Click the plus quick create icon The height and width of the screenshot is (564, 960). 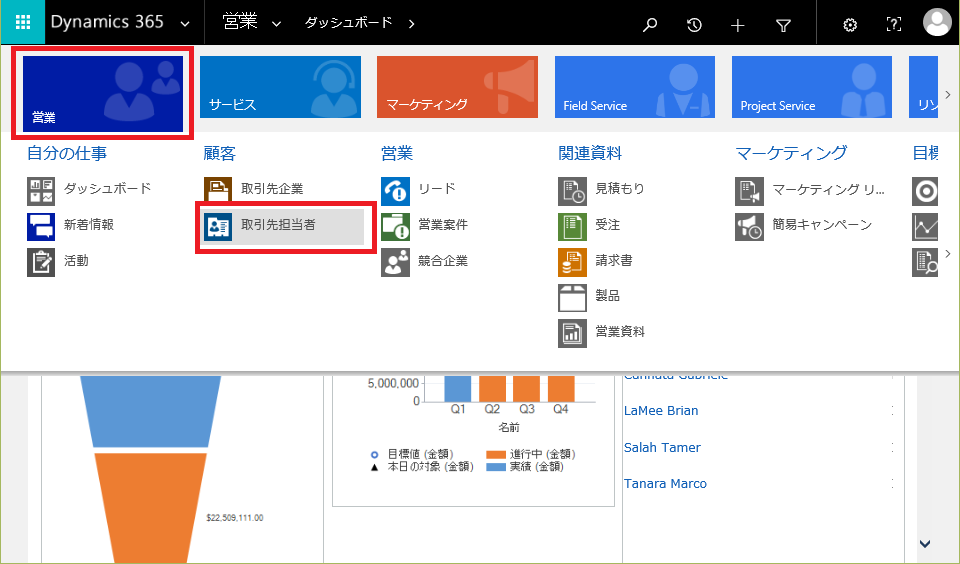pos(738,25)
